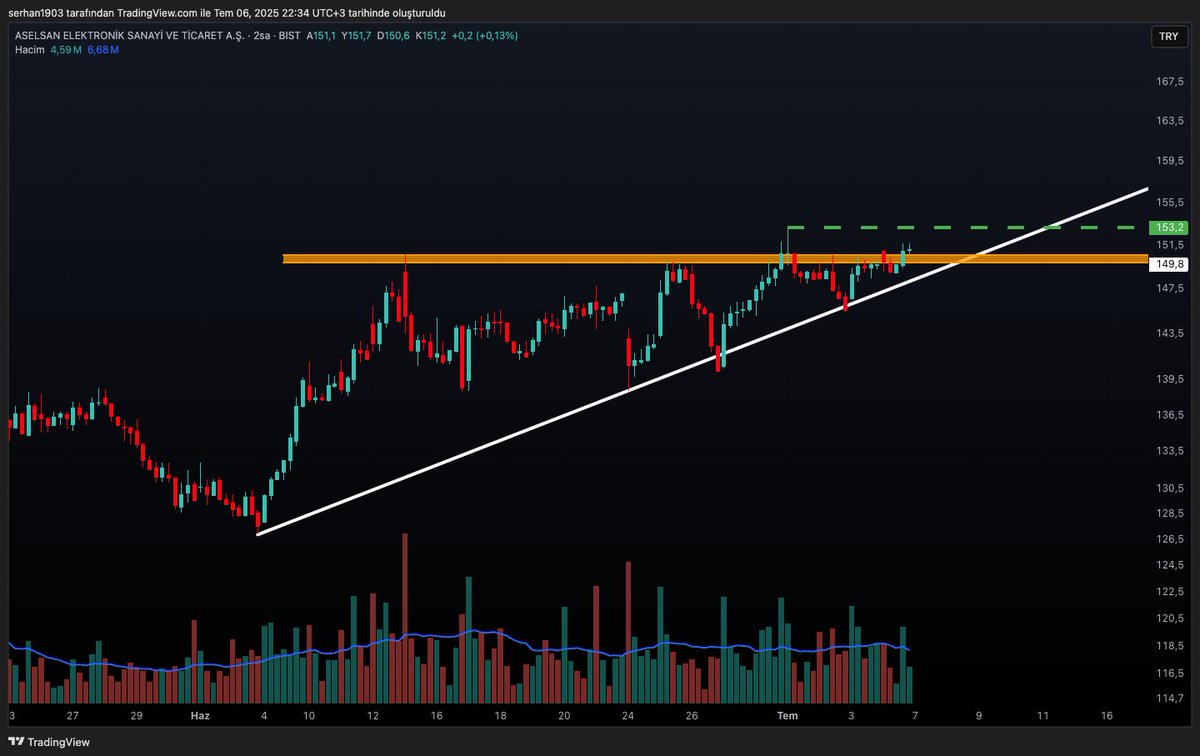Click the 124,5 price axis label

[1169, 565]
